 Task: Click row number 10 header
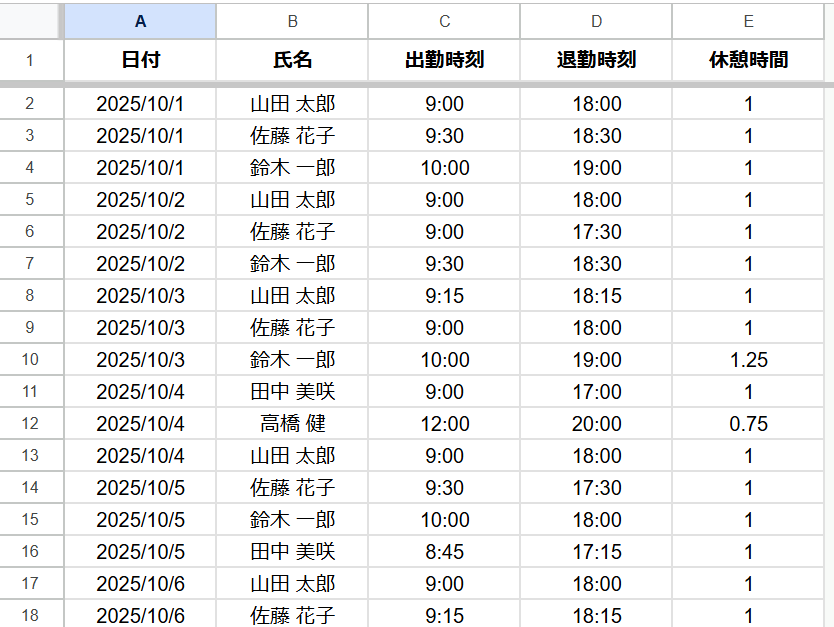click(x=30, y=360)
